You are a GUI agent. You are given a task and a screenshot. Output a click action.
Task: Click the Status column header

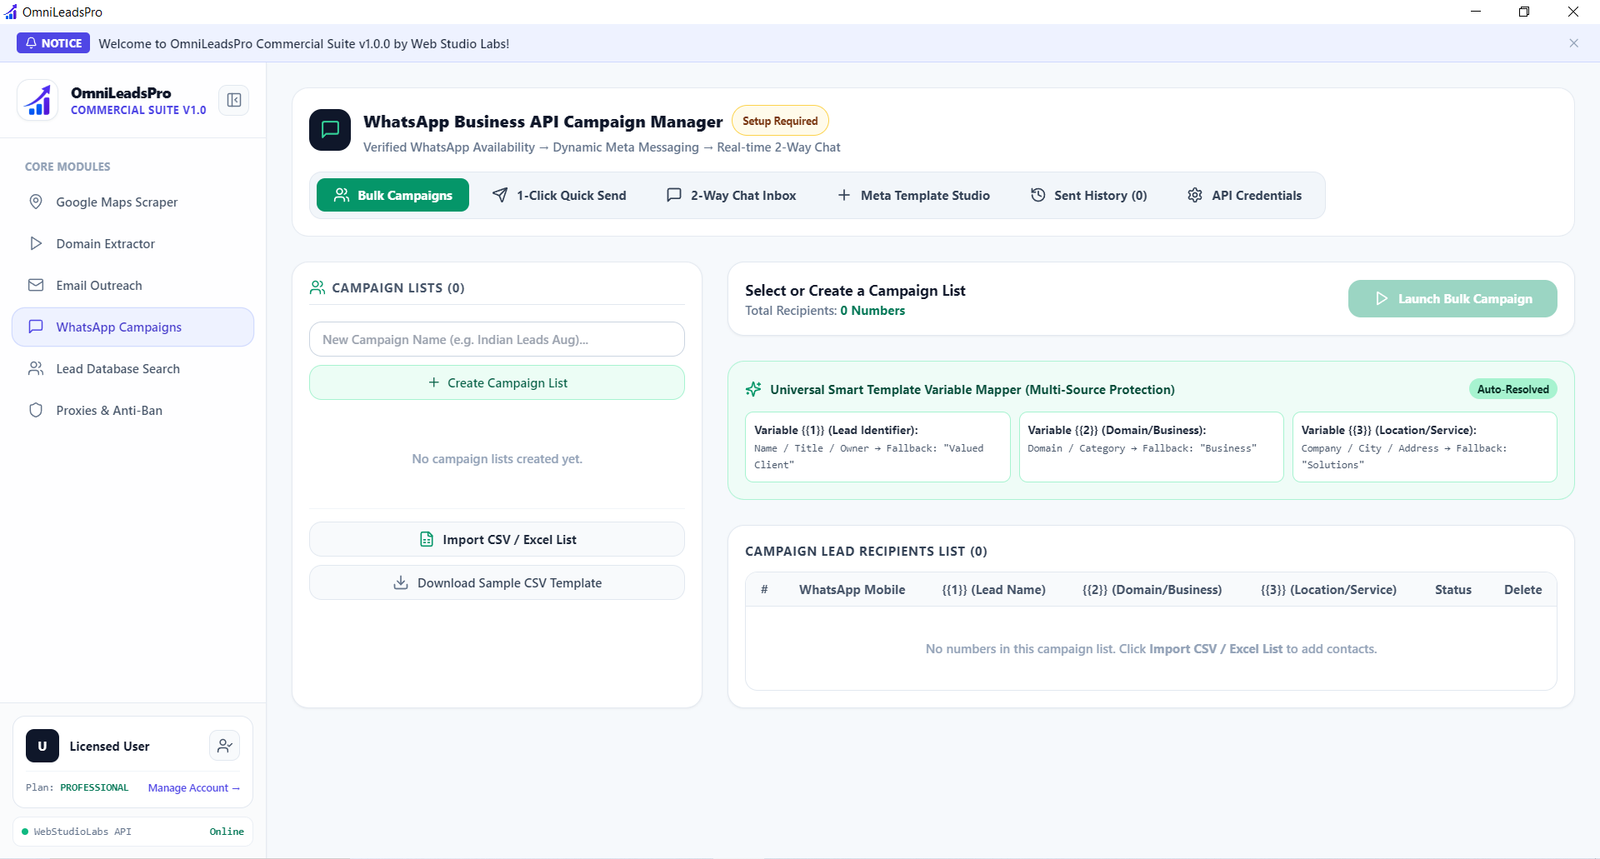pyautogui.click(x=1453, y=590)
